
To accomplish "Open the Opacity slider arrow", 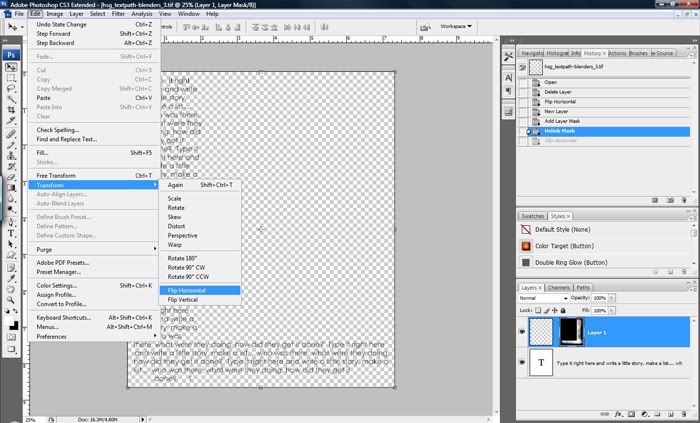I will [x=612, y=298].
